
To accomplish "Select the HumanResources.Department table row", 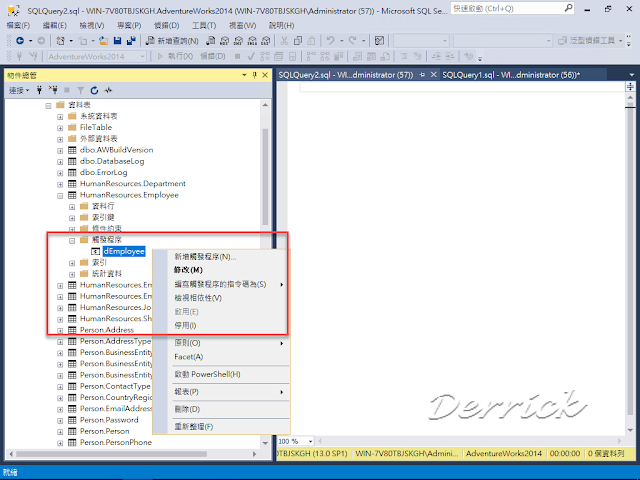I will [133, 184].
